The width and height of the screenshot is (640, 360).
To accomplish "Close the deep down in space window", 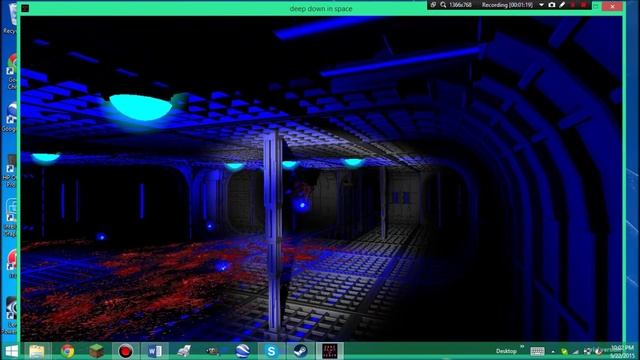I will pos(612,6).
